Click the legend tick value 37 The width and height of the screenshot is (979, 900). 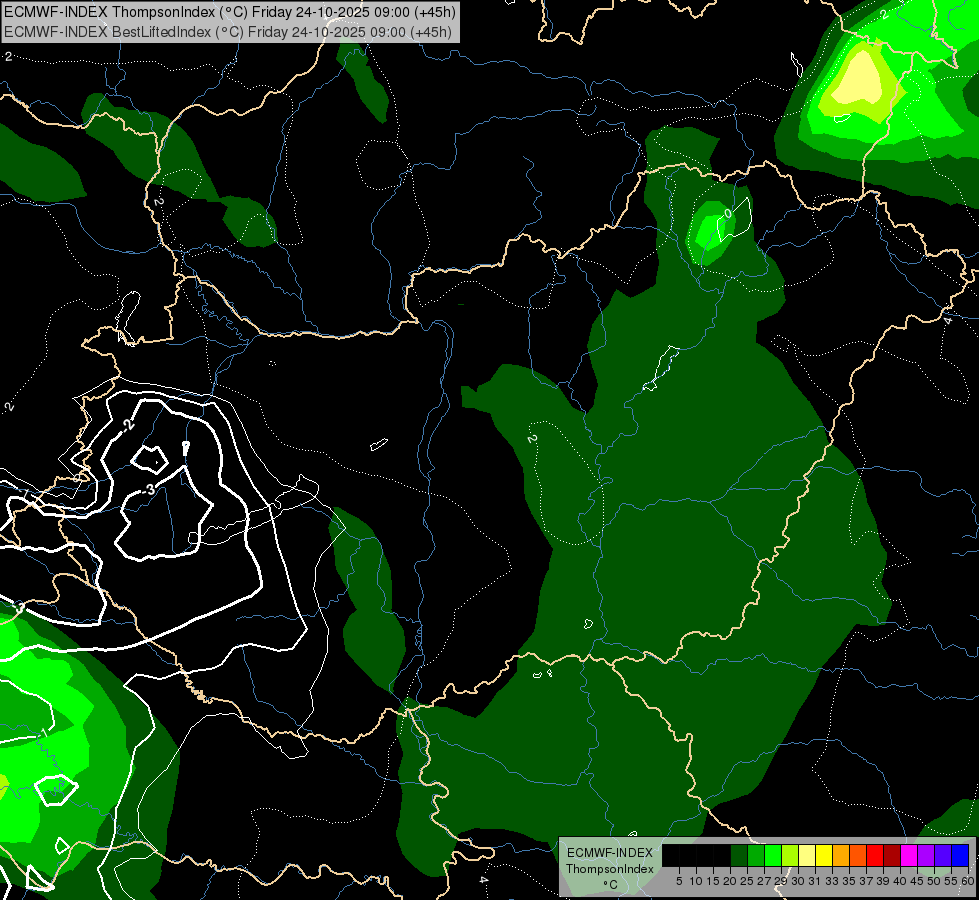point(866,881)
